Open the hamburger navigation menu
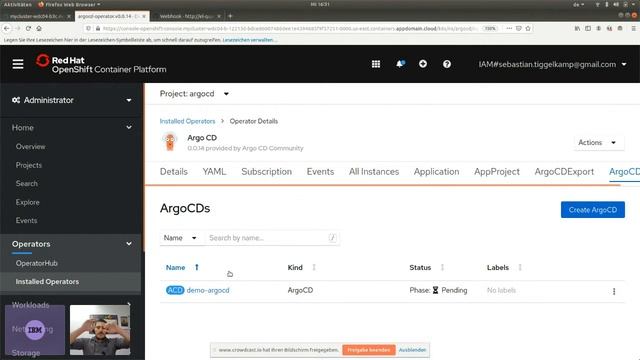 18,64
